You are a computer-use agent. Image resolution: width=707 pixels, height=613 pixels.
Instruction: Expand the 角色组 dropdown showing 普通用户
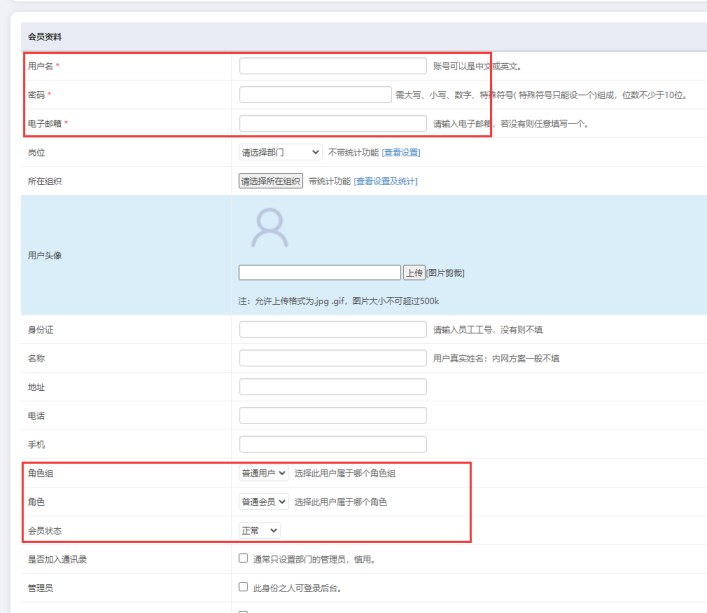tap(264, 473)
